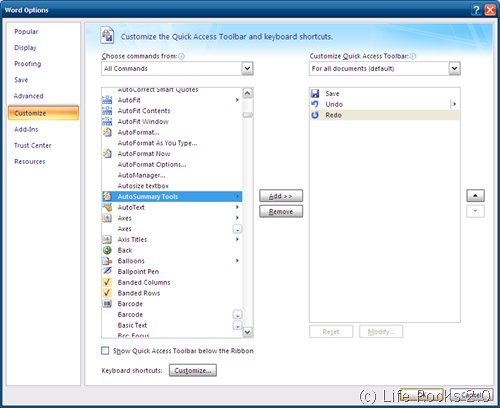Click the first Axes chart icon
The width and height of the screenshot is (500, 408).
tap(107, 218)
